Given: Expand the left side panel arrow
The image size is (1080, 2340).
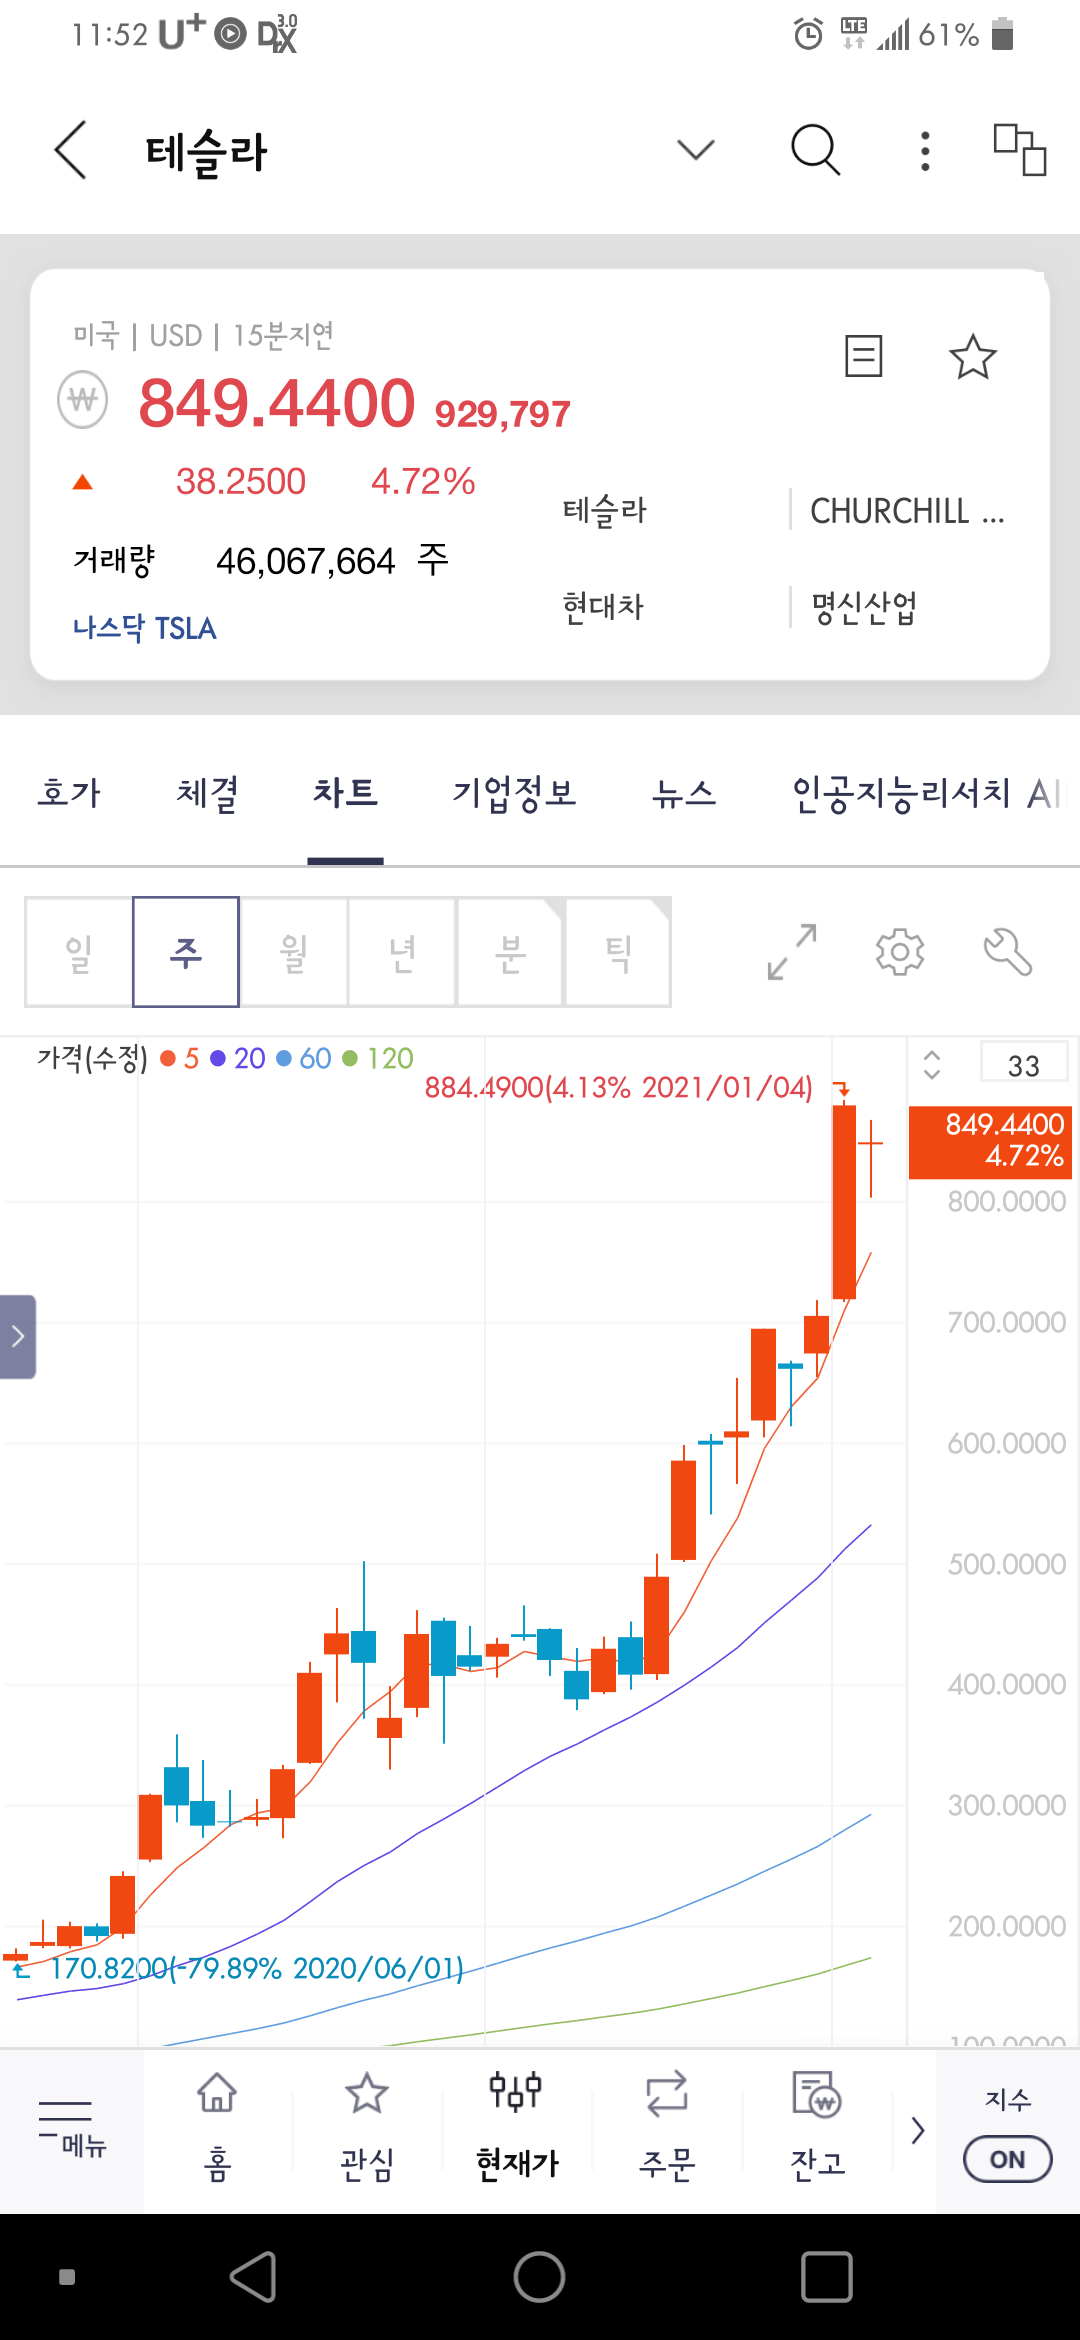Looking at the screenshot, I should click(18, 1337).
